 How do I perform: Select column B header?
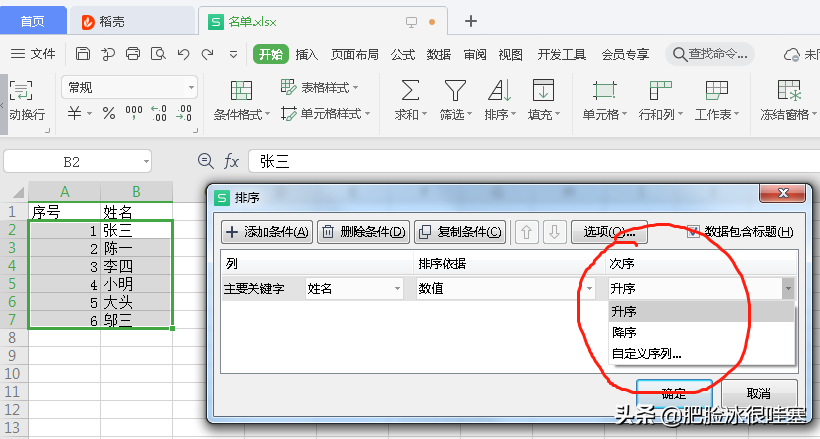136,192
